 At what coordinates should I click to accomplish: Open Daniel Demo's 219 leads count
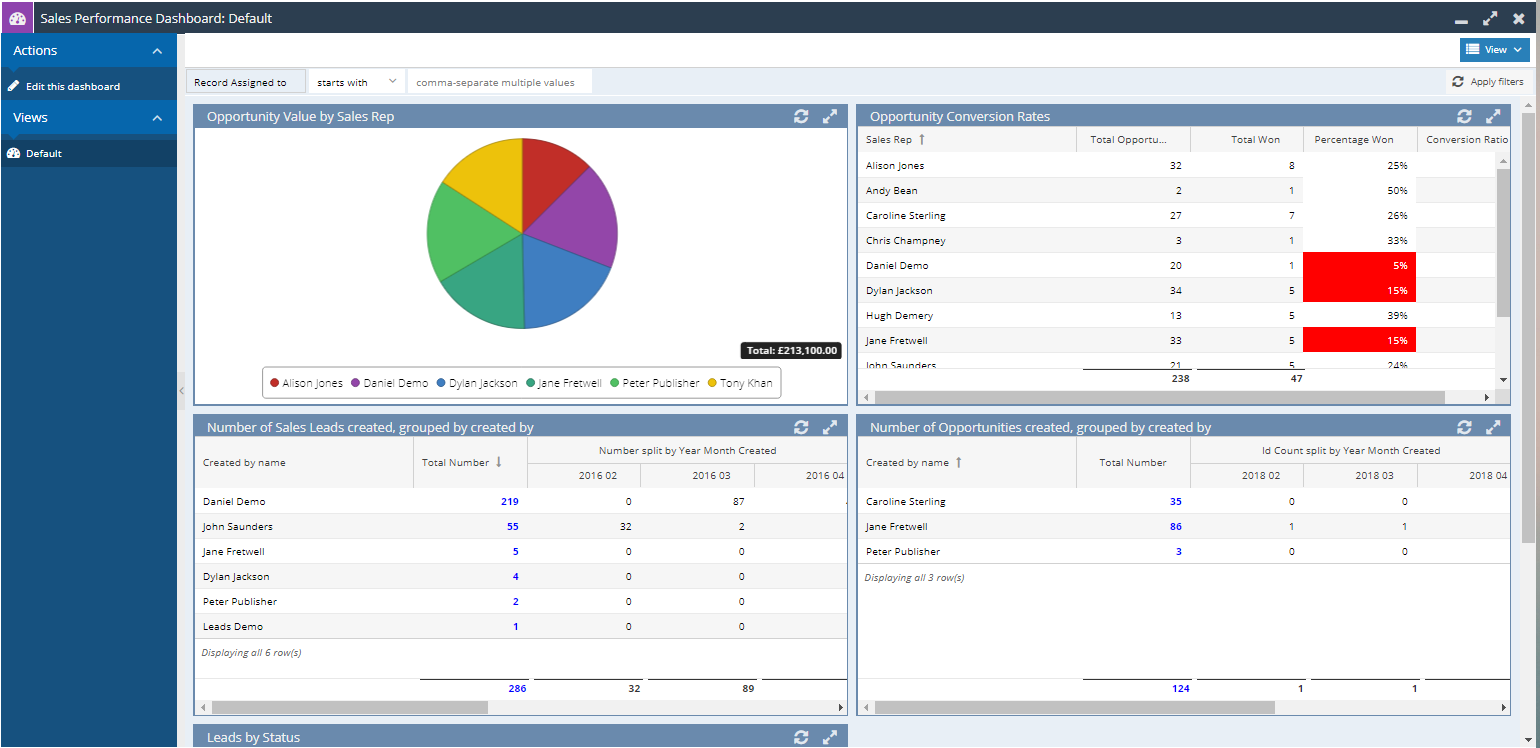pos(510,502)
